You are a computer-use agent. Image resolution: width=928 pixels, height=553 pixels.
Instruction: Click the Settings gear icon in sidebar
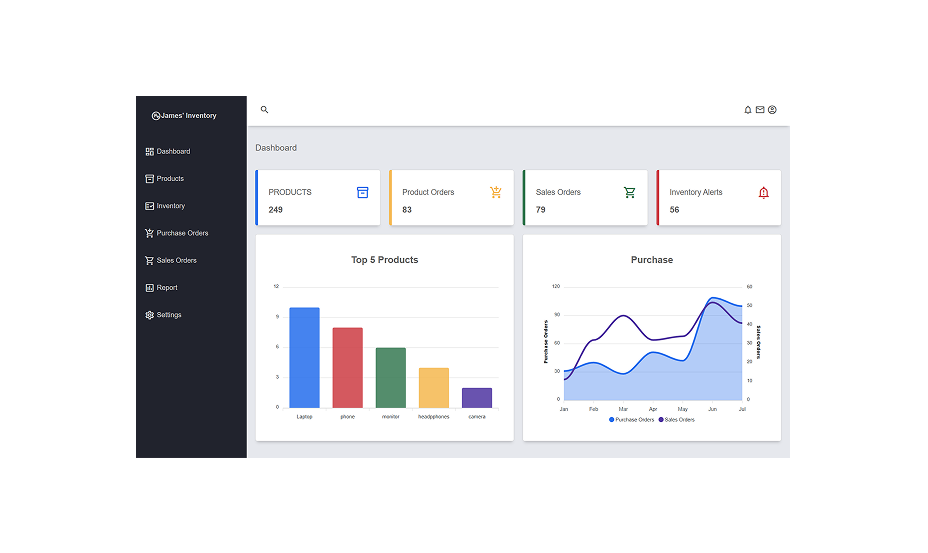pyautogui.click(x=150, y=315)
